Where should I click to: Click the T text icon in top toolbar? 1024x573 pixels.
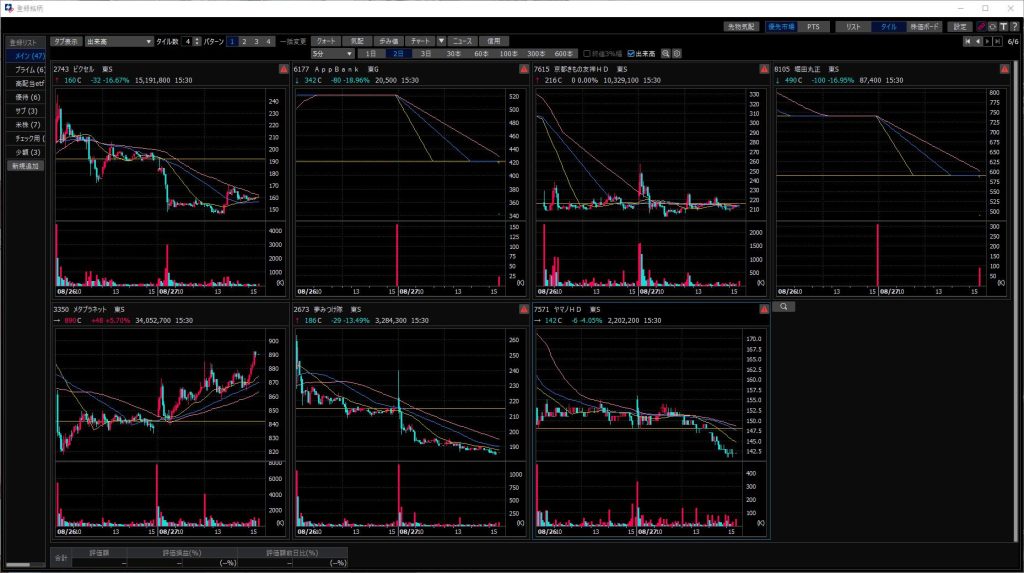point(1002,27)
